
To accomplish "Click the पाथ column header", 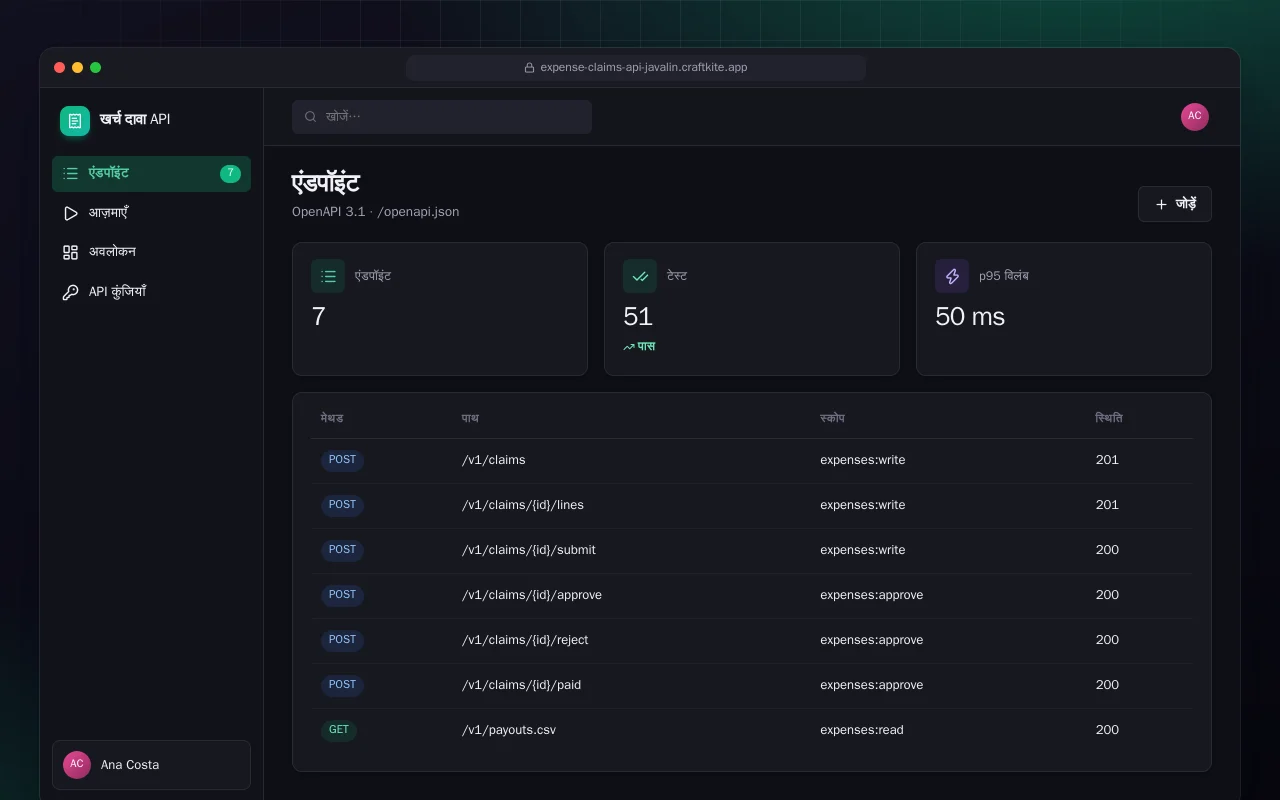I will (x=470, y=419).
